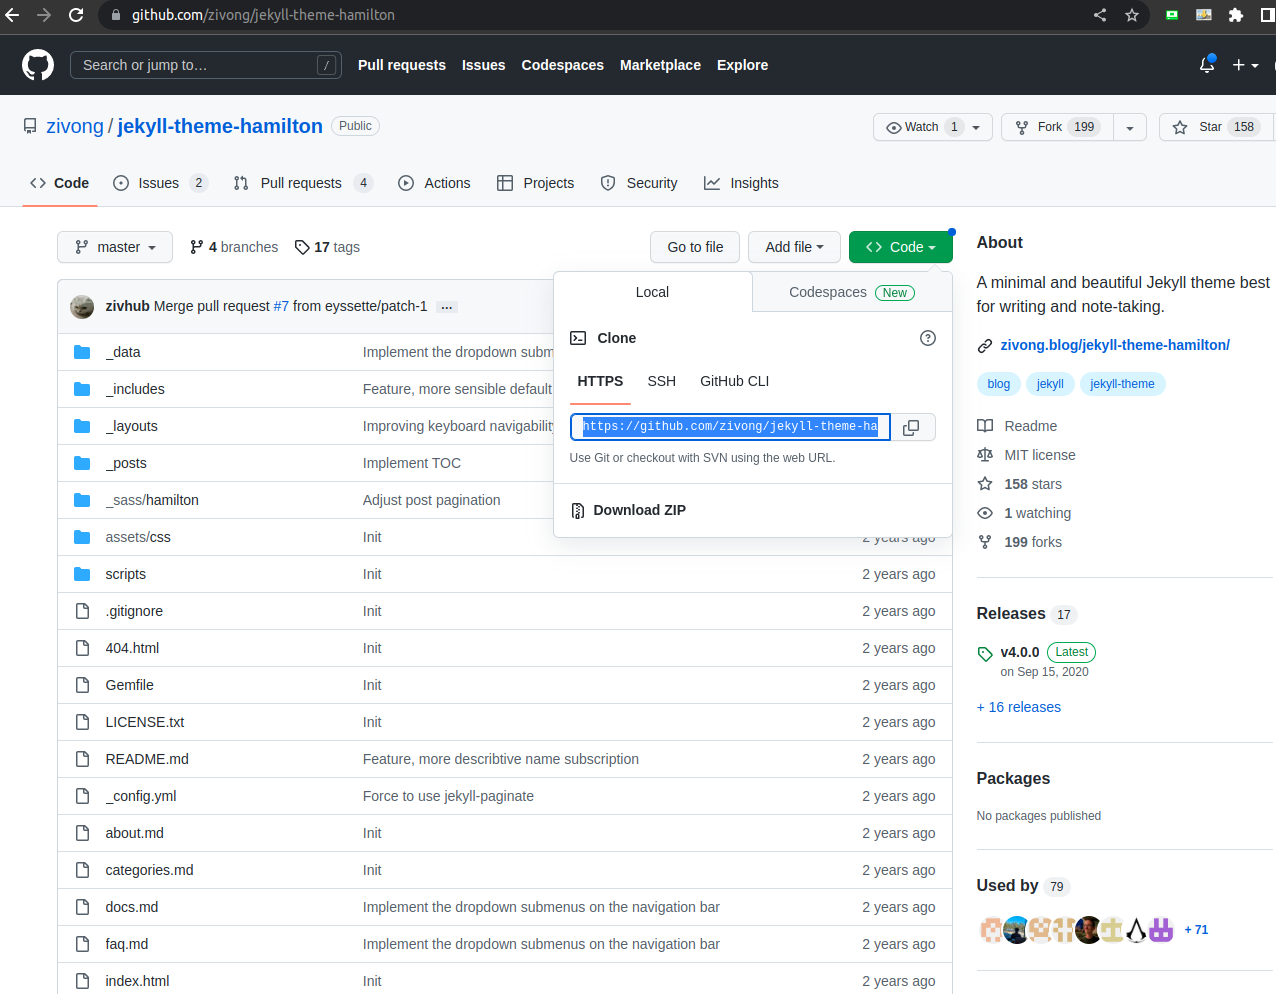Switch to the Pull requests repo tab
Screen dimensions: 1276x994
tap(302, 183)
